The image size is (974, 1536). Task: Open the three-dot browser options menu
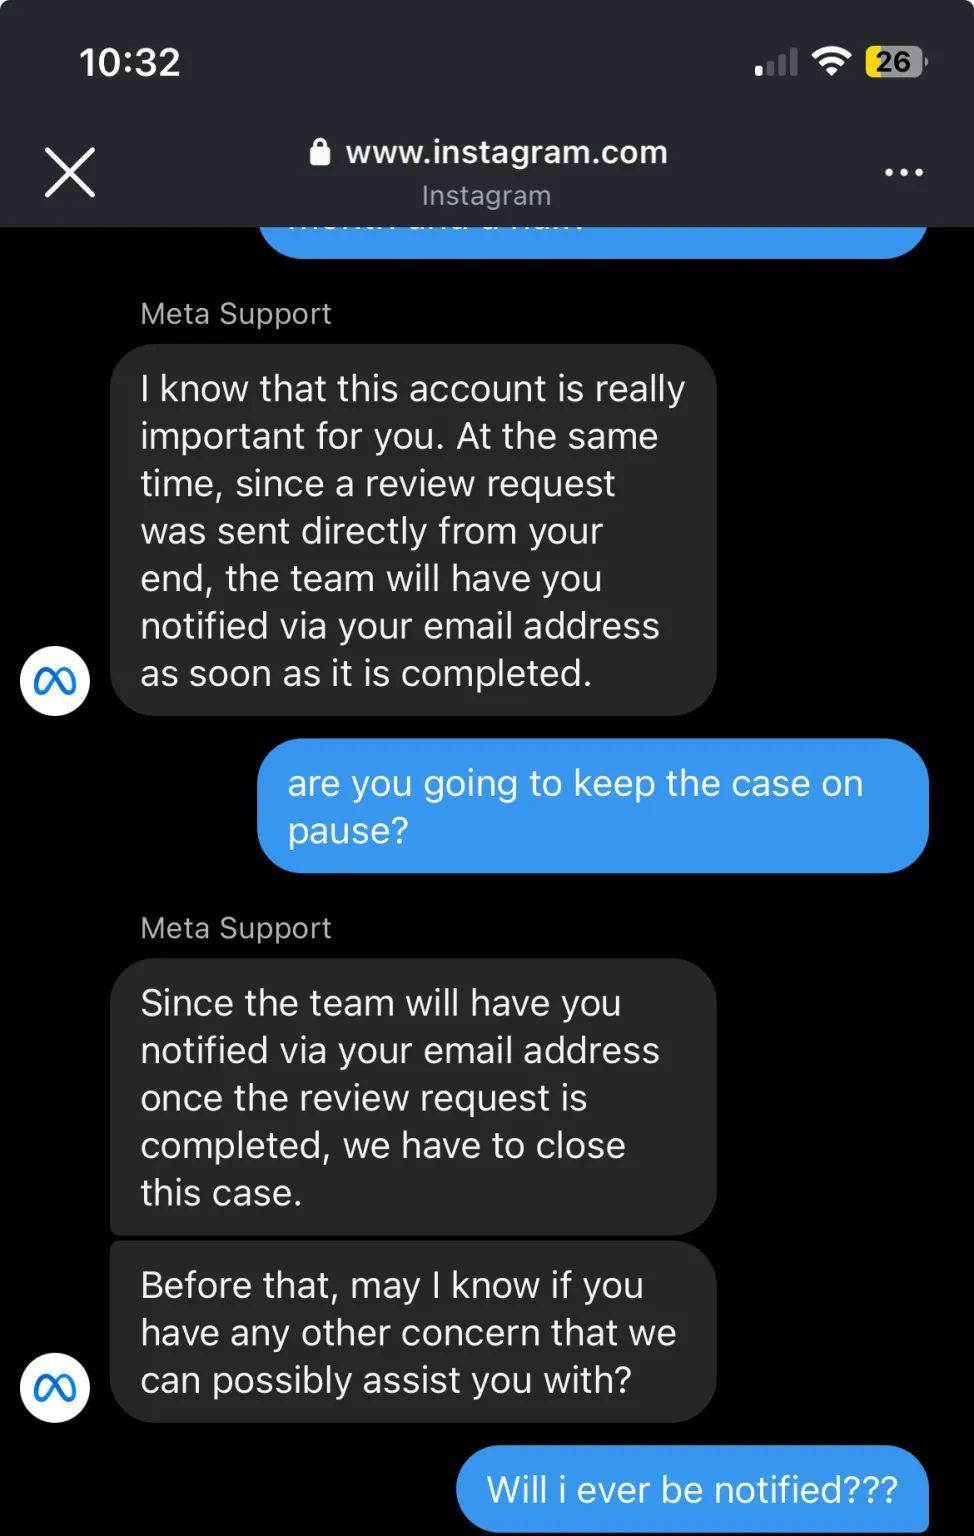(x=903, y=173)
